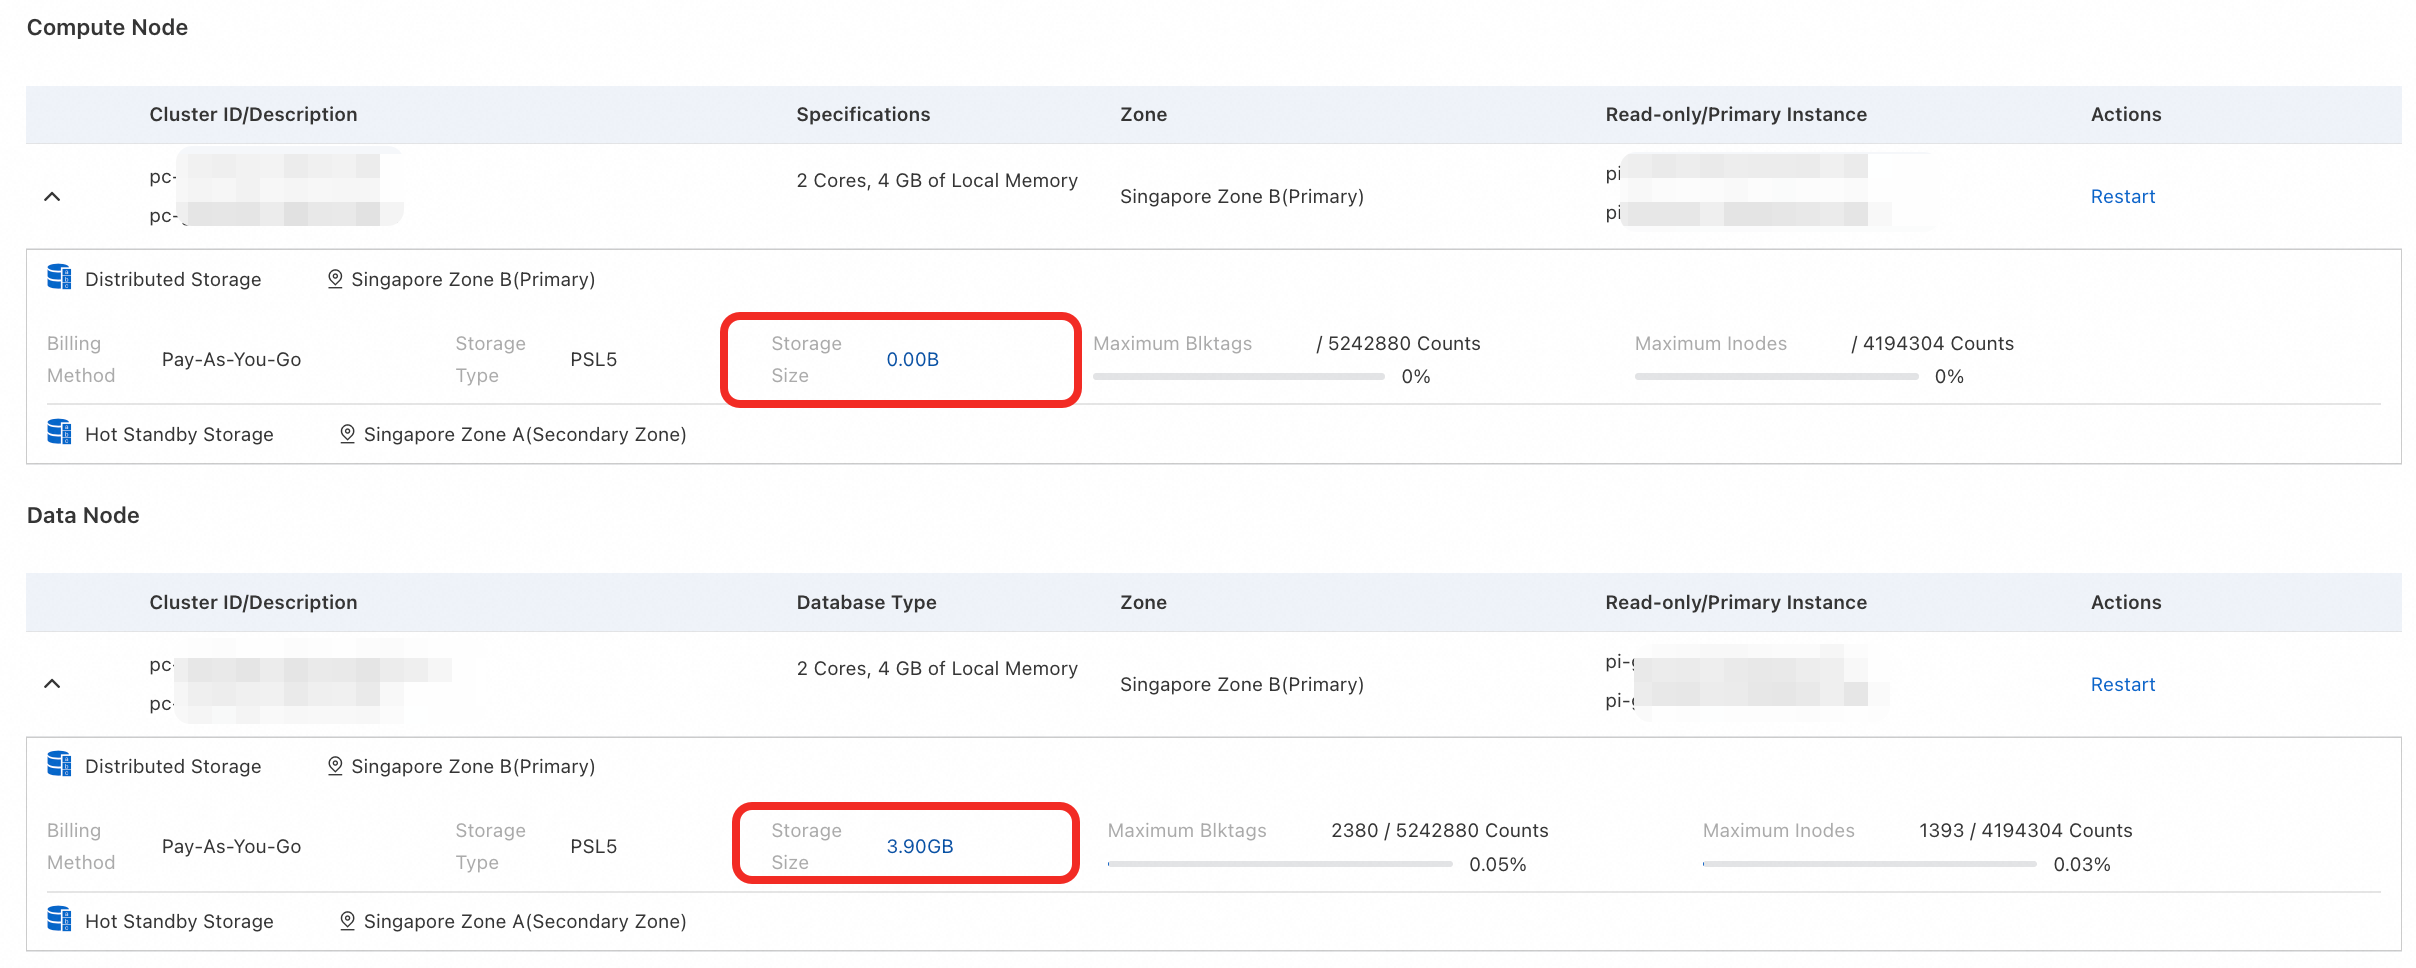The height and width of the screenshot is (968, 2416).
Task: Click Database Type column header
Action: click(x=866, y=602)
